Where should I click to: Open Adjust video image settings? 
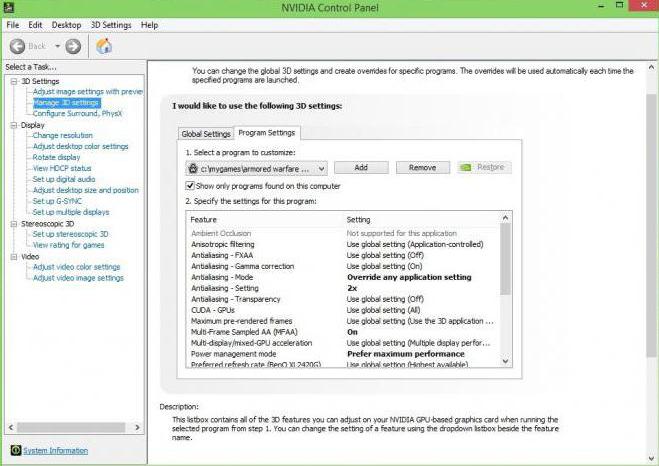pos(78,278)
